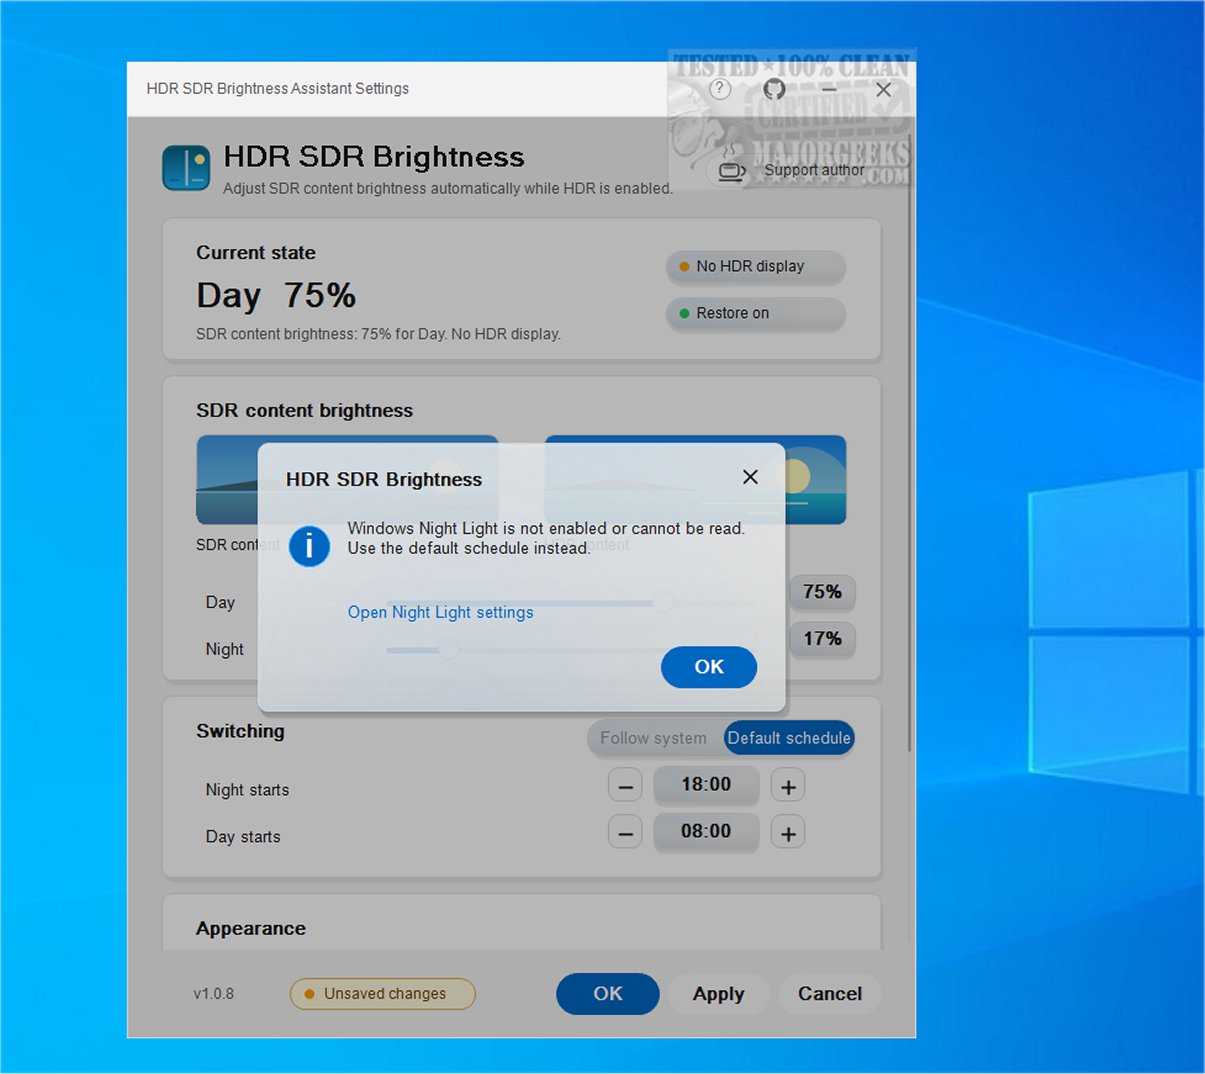Increase Night starts time with plus button

point(788,786)
